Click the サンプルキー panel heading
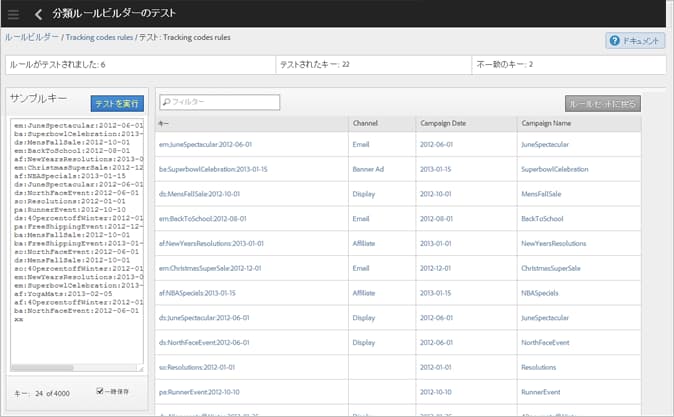The height and width of the screenshot is (417, 674). pos(38,98)
